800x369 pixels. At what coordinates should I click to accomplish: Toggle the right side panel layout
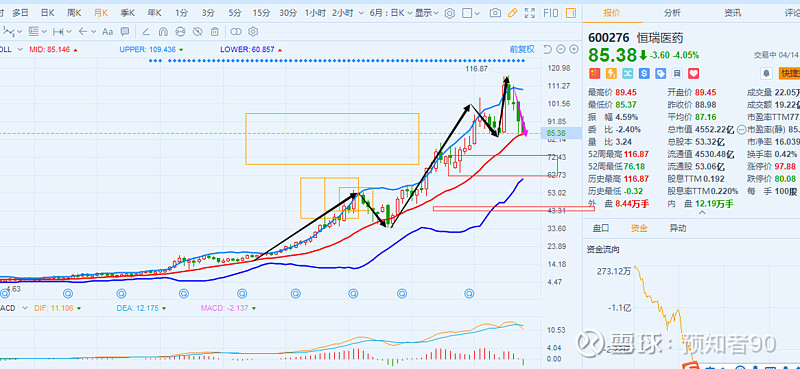pos(571,13)
